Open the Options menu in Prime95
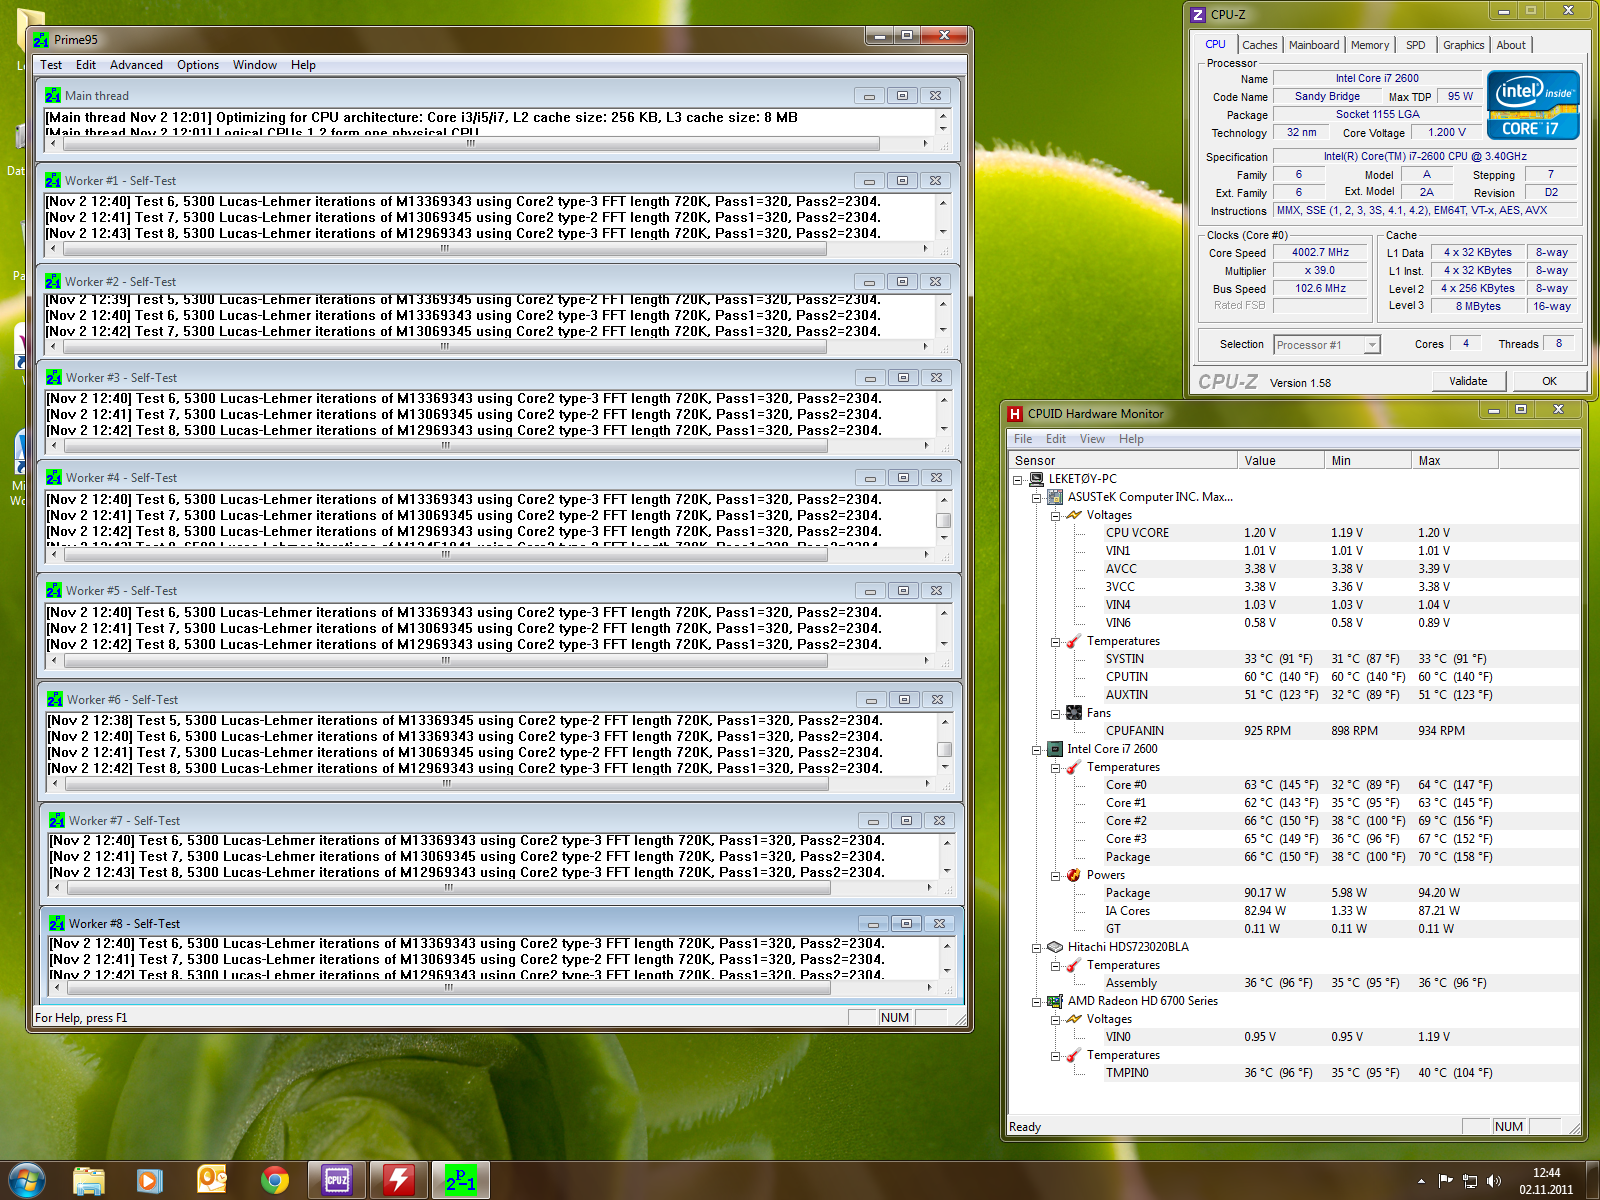This screenshot has width=1600, height=1200. [198, 65]
